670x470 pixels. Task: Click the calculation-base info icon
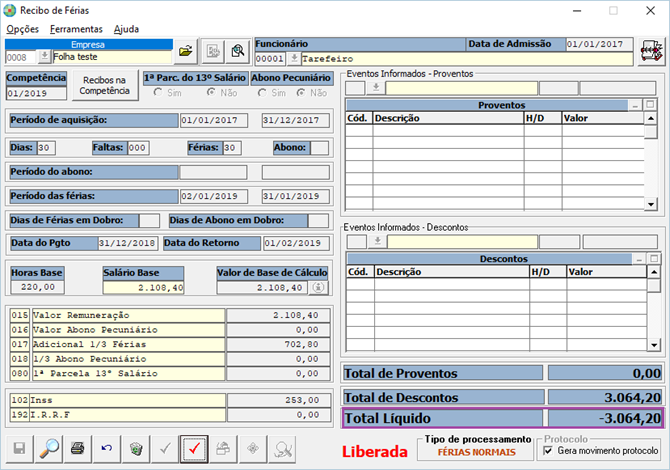(x=318, y=288)
